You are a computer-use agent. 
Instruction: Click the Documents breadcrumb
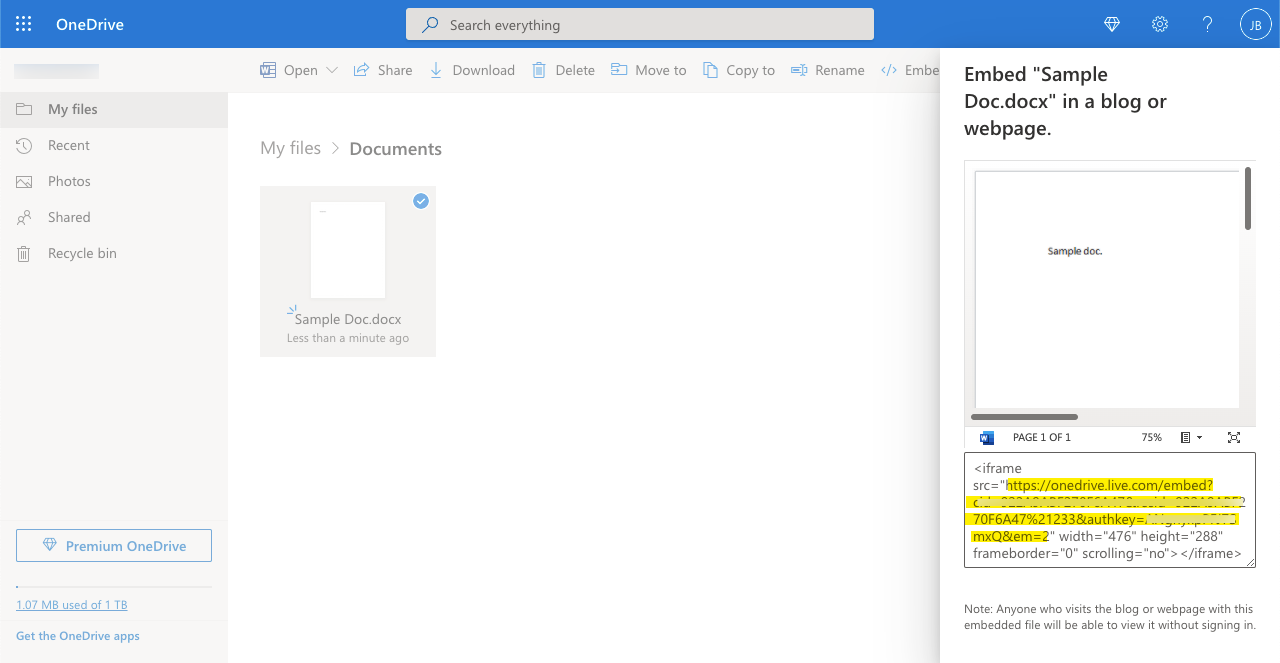(x=395, y=149)
